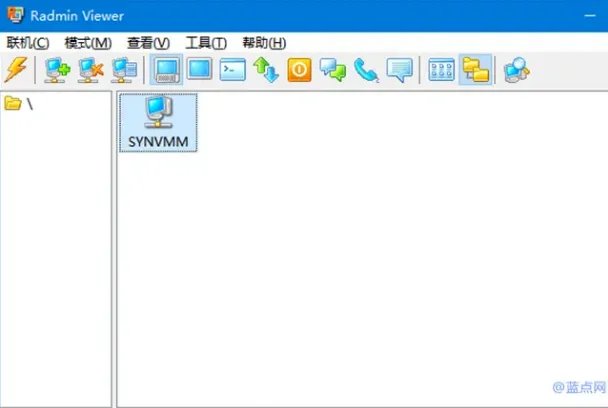Open the 联机(C) menu
Viewport: 608px width, 408px height.
click(27, 43)
